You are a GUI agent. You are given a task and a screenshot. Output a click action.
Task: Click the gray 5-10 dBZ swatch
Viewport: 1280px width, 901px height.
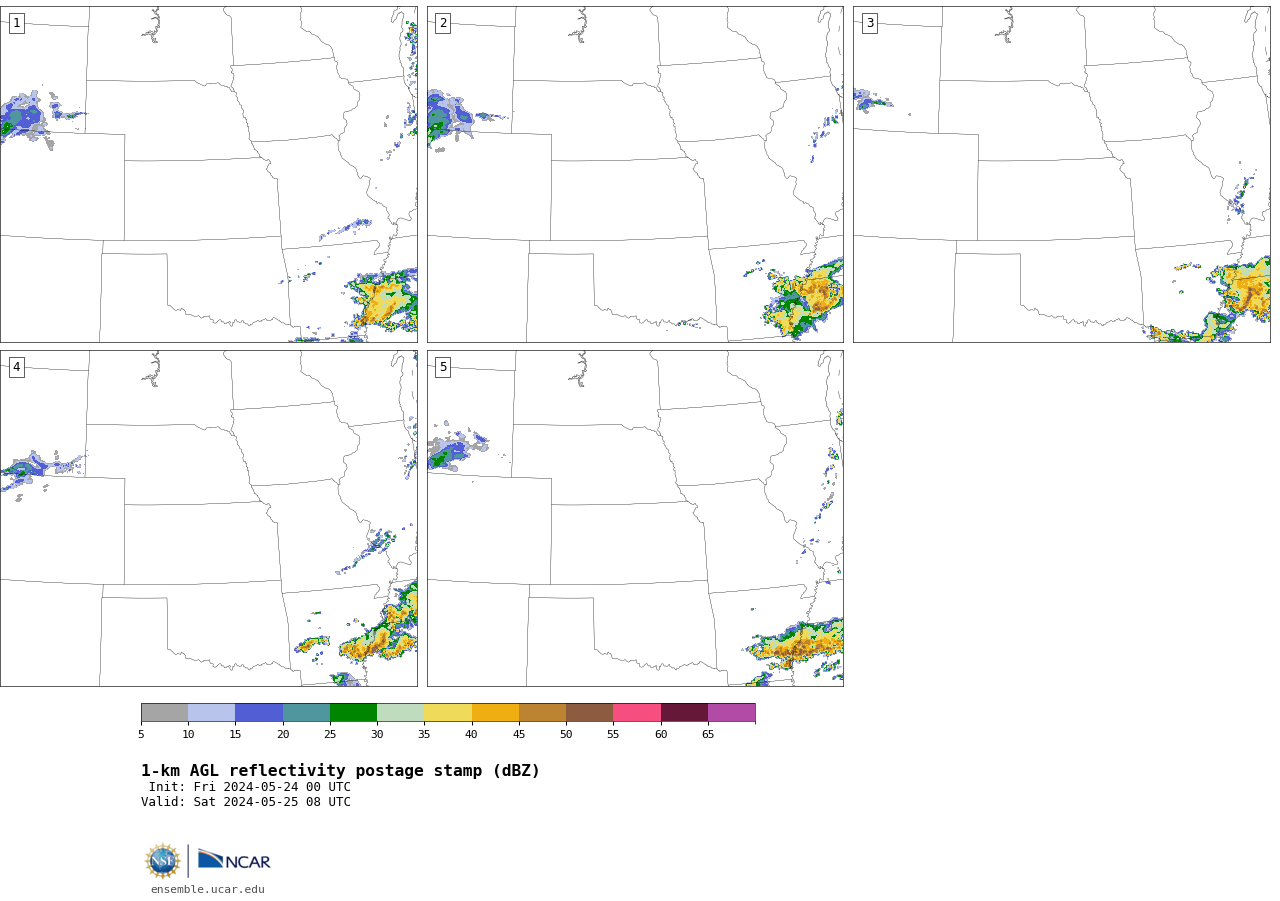(164, 713)
